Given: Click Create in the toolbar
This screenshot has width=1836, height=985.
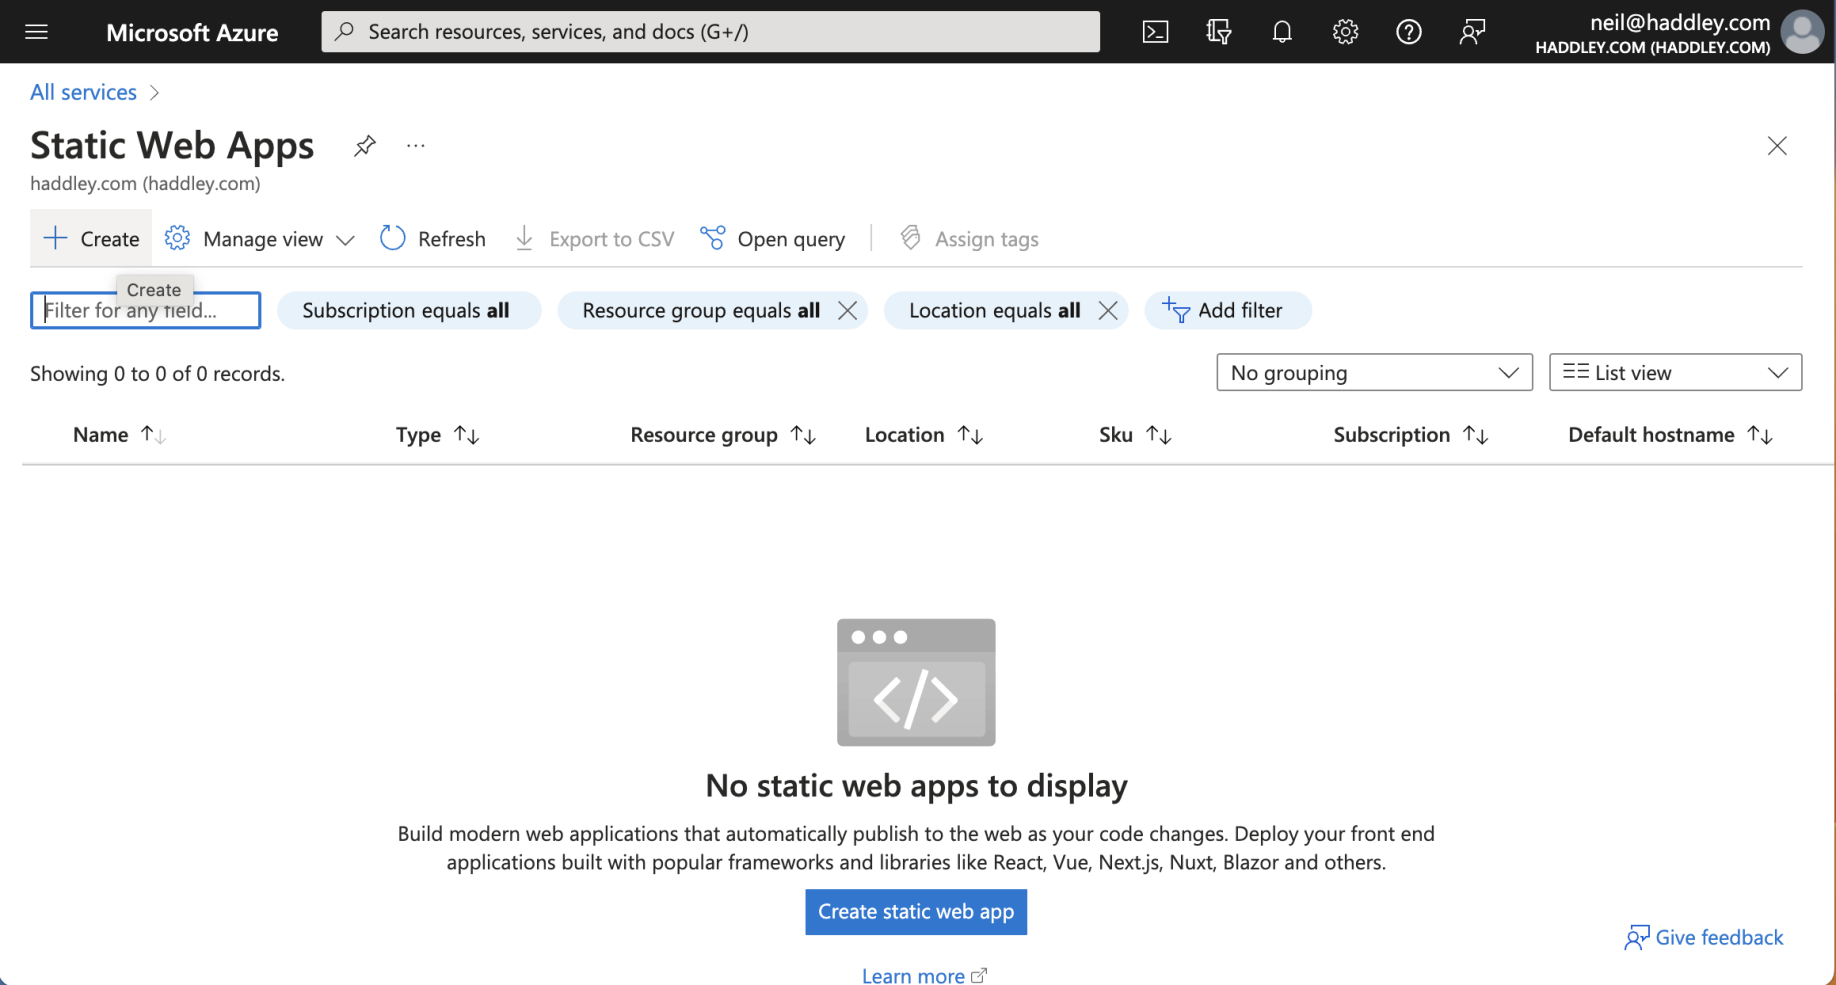Looking at the screenshot, I should click(x=91, y=239).
